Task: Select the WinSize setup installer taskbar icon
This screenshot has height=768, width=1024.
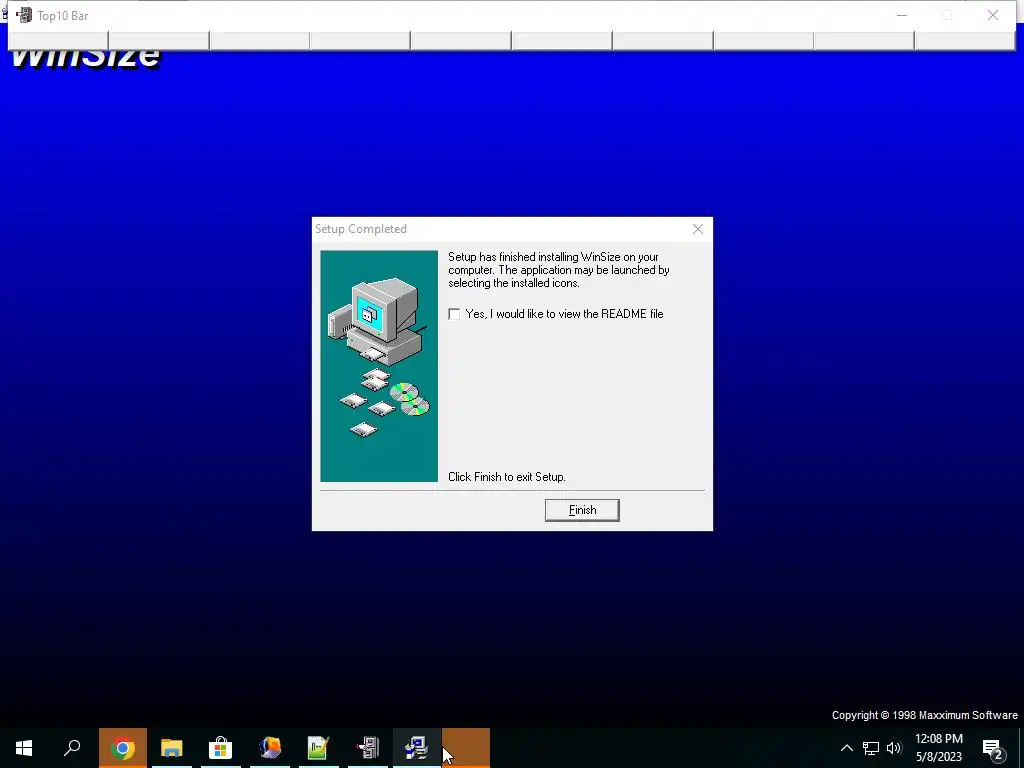Action: [x=417, y=748]
